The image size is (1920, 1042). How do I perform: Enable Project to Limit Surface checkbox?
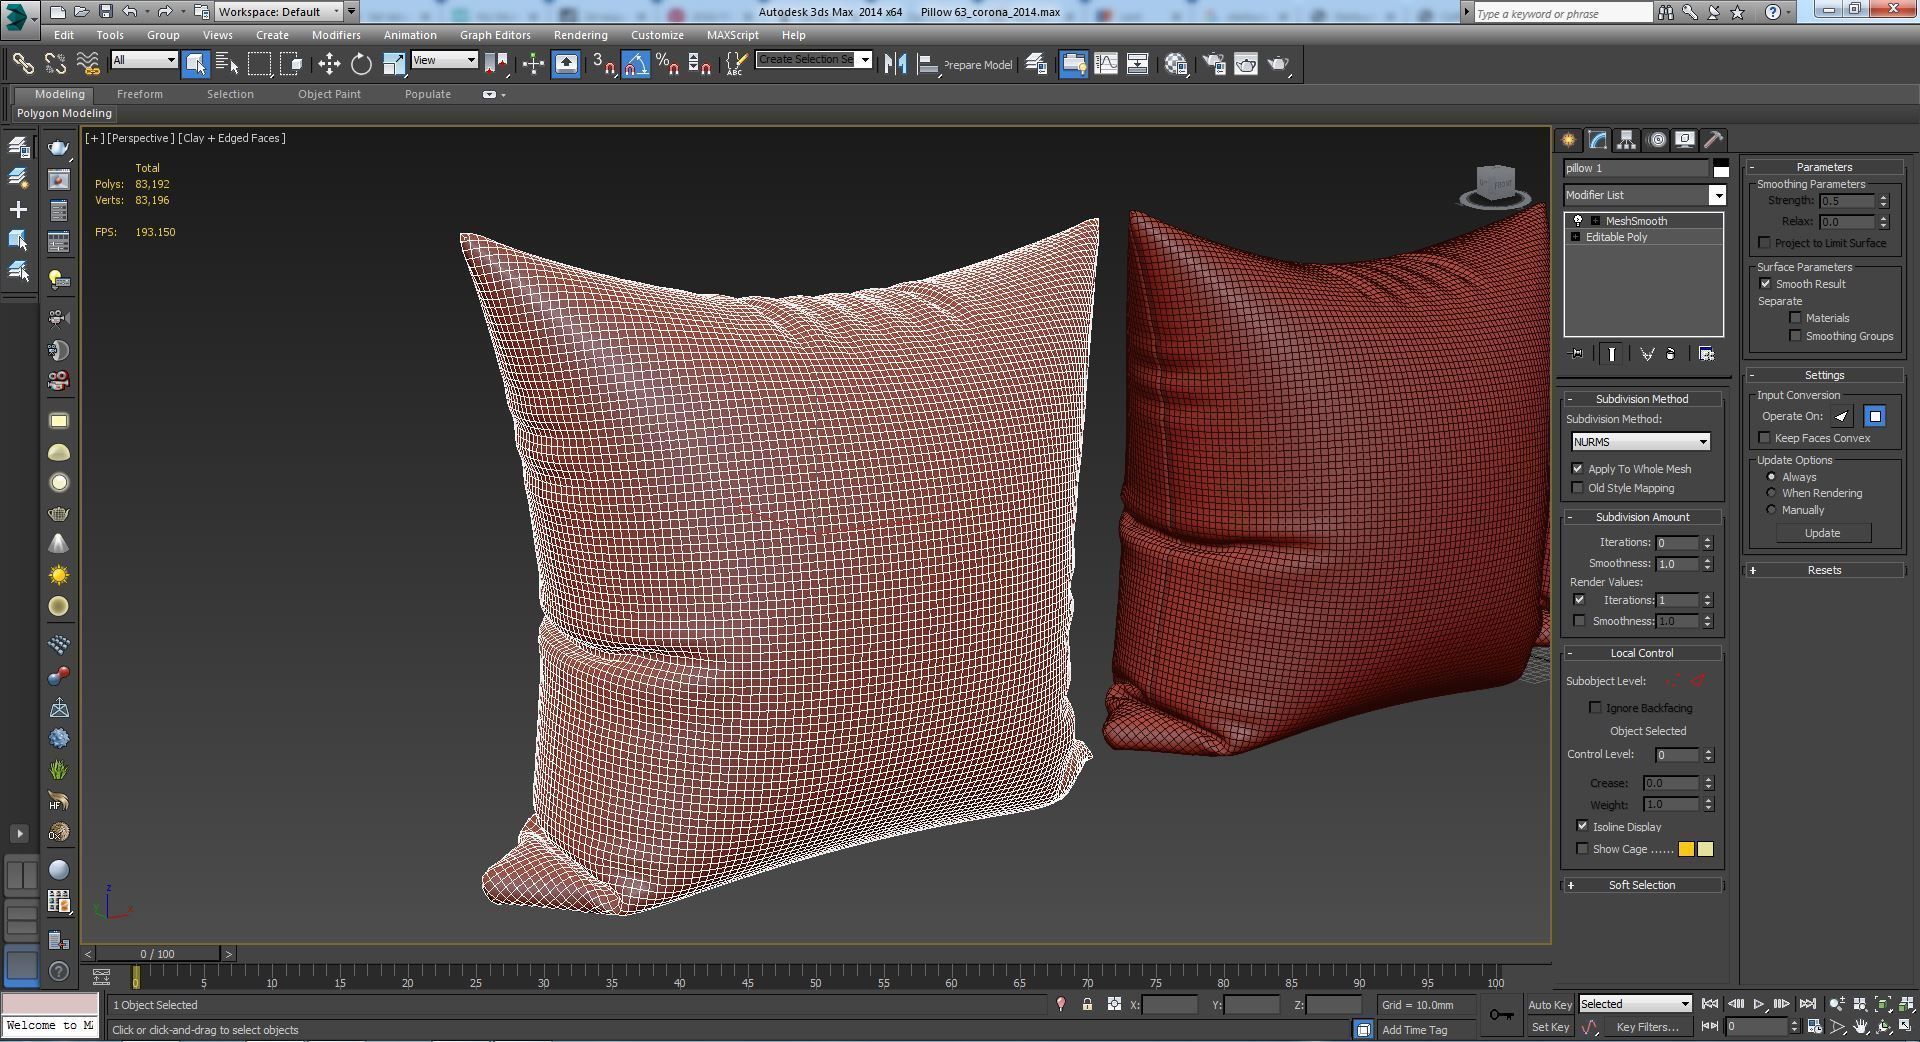click(1764, 243)
